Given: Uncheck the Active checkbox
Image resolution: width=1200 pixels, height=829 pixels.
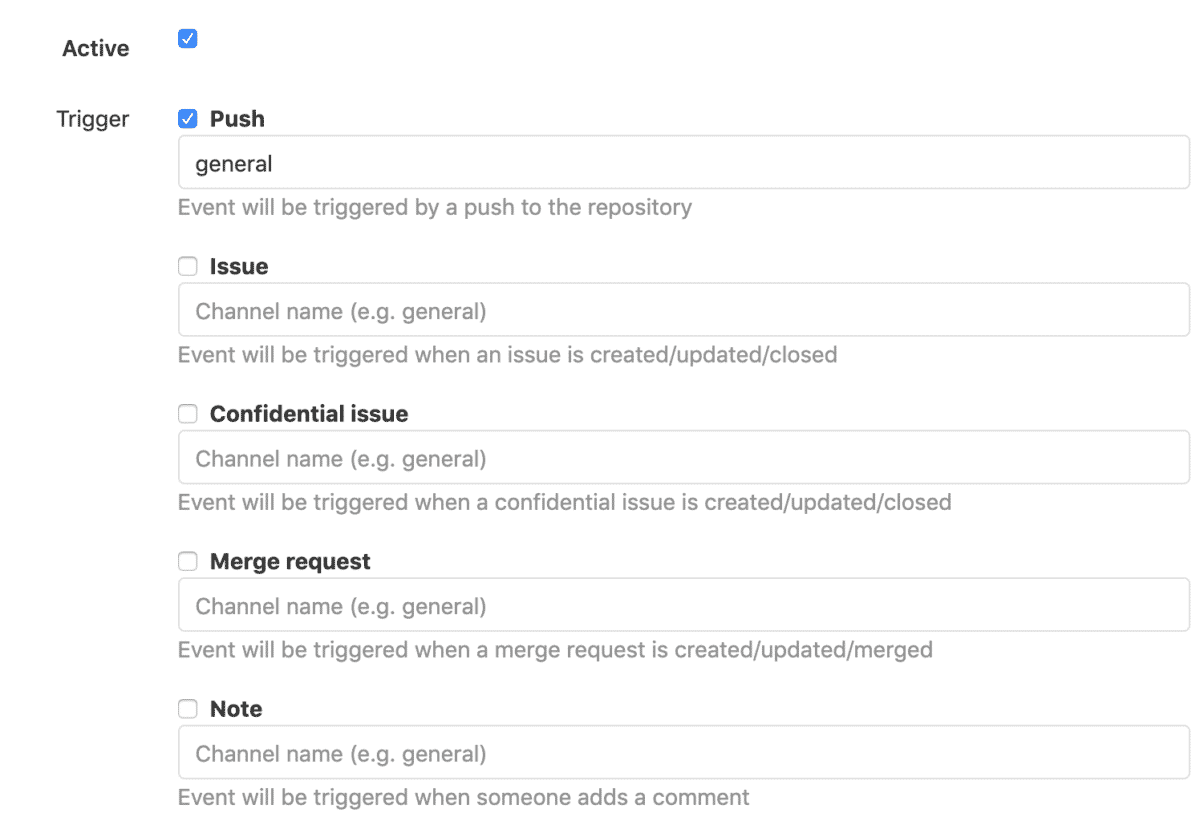Looking at the screenshot, I should [x=187, y=38].
